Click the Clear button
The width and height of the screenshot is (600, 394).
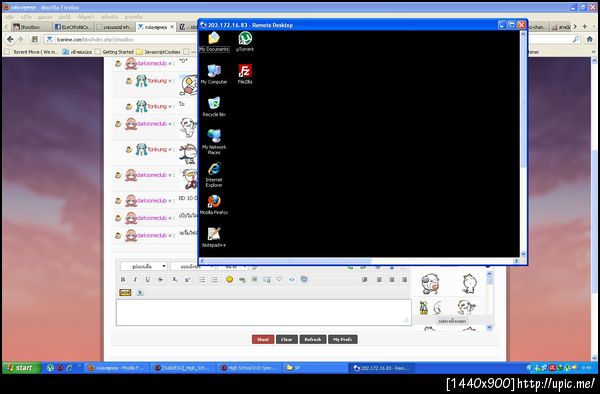coord(287,339)
